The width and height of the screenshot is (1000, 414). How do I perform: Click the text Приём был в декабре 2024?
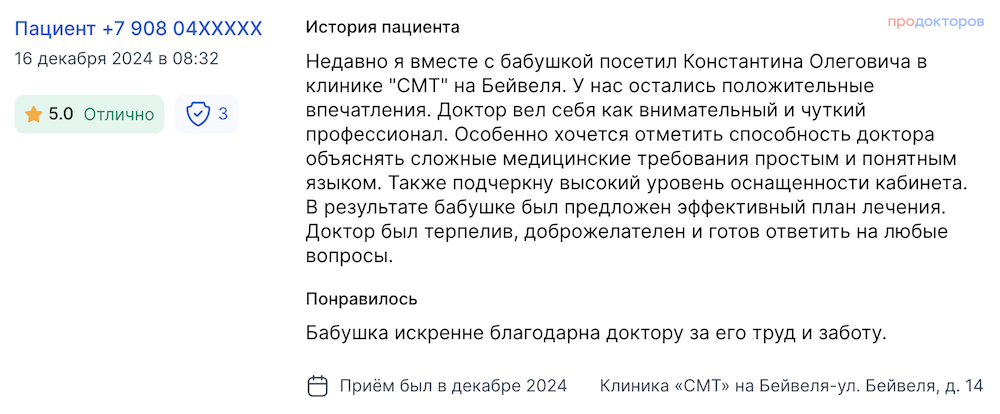click(453, 386)
